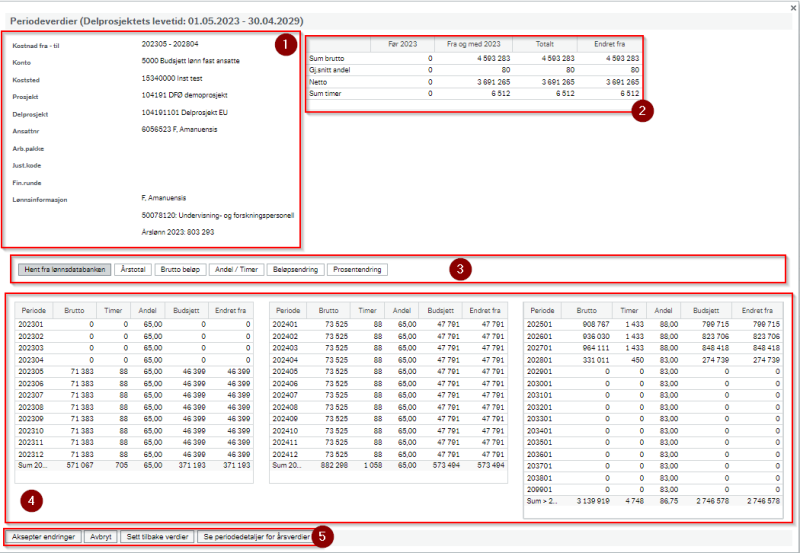The height and width of the screenshot is (553, 800).
Task: Open Se periodedetaljer for årsverdier
Action: (256, 537)
